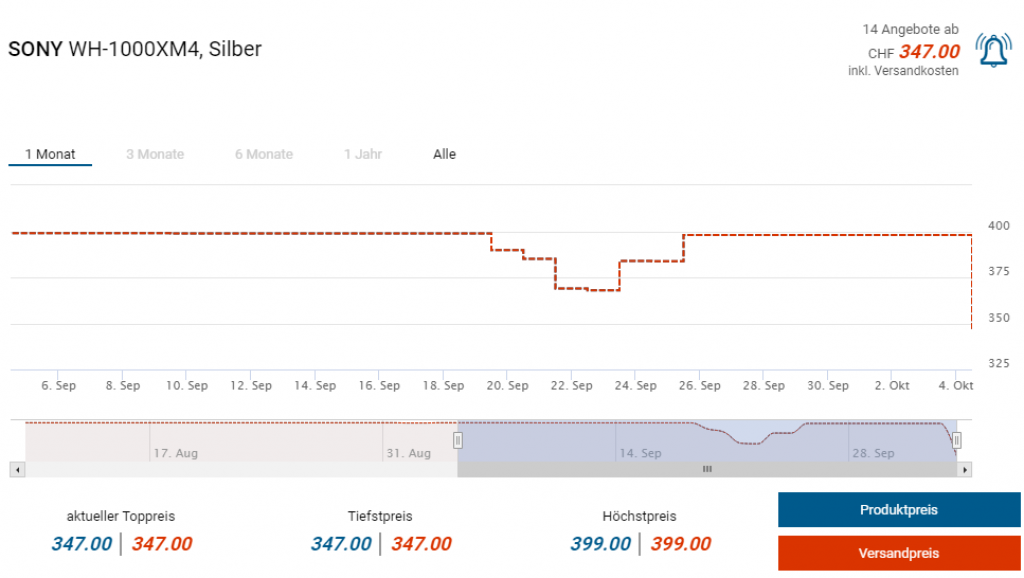Click the price alert bell icon
This screenshot has height=578, width=1024.
point(993,50)
